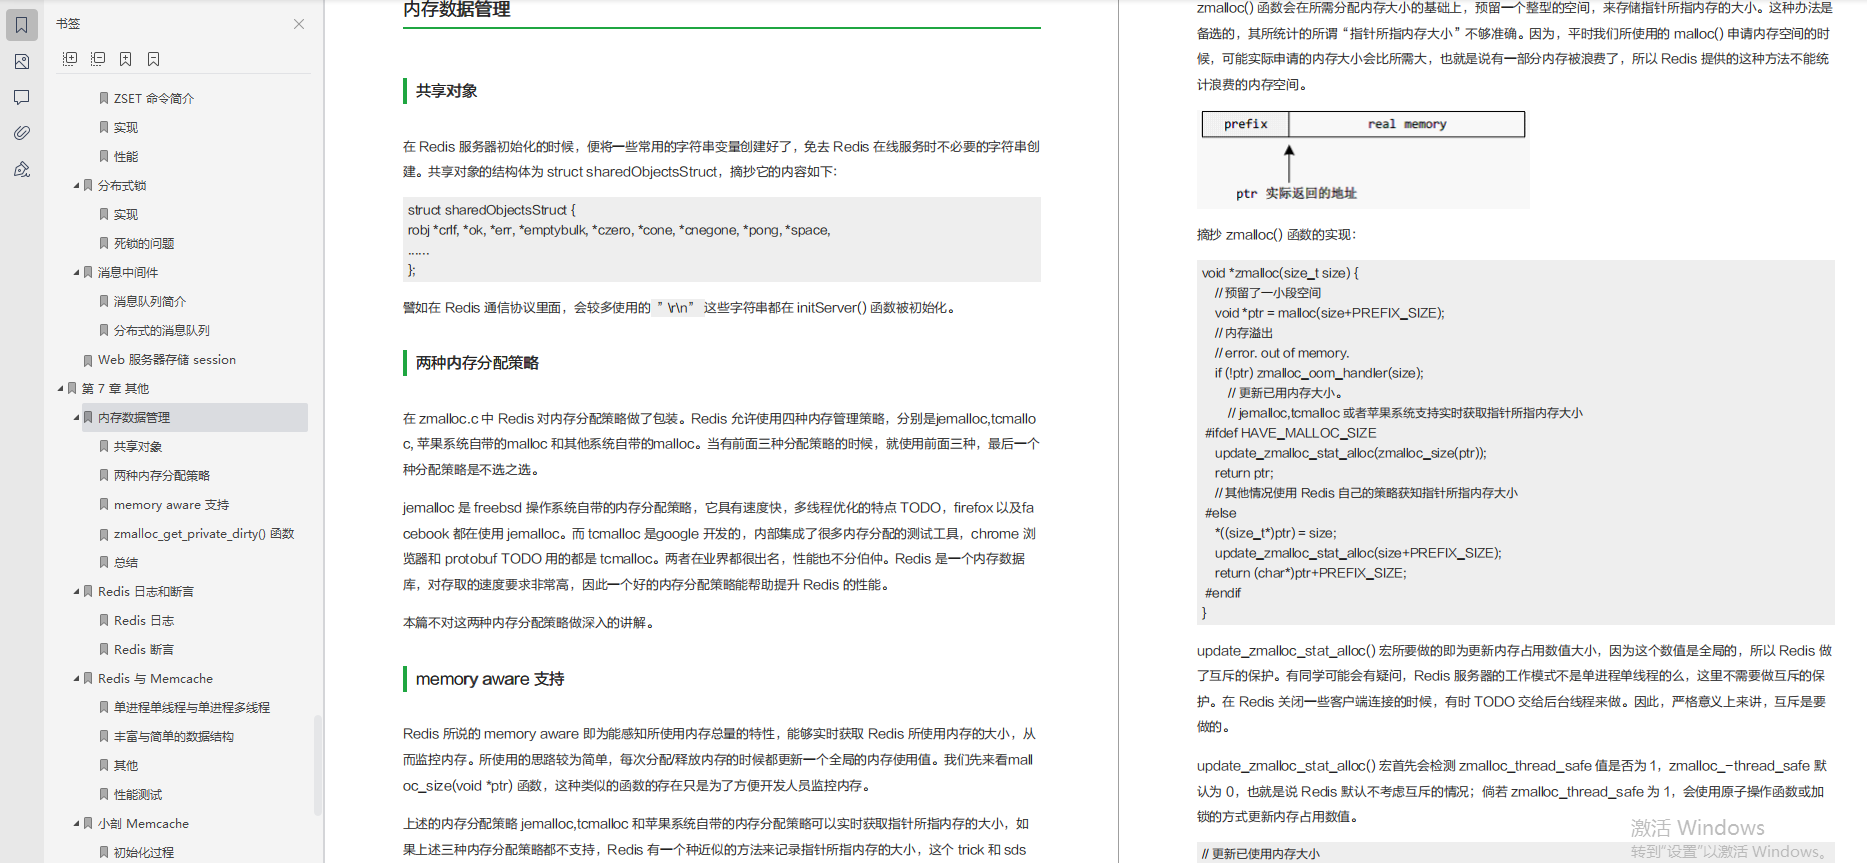Open the ZSET 命令简介 bookmark
This screenshot has height=863, width=1867.
click(154, 98)
